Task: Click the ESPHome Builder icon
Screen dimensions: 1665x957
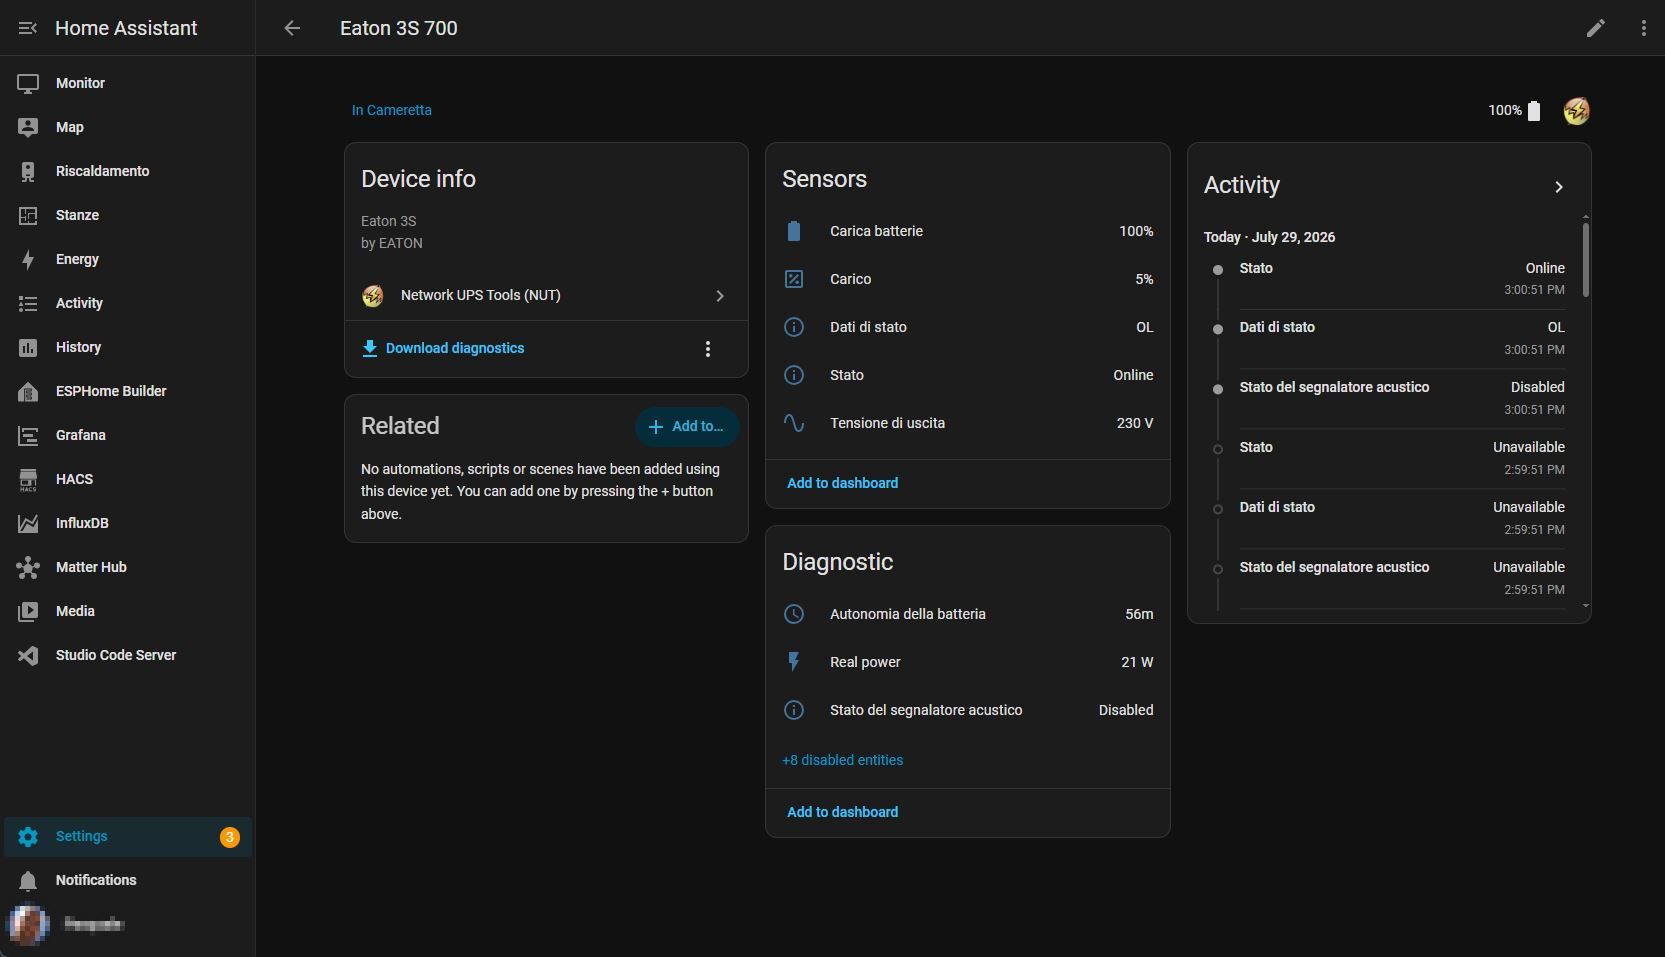Action: tap(28, 391)
